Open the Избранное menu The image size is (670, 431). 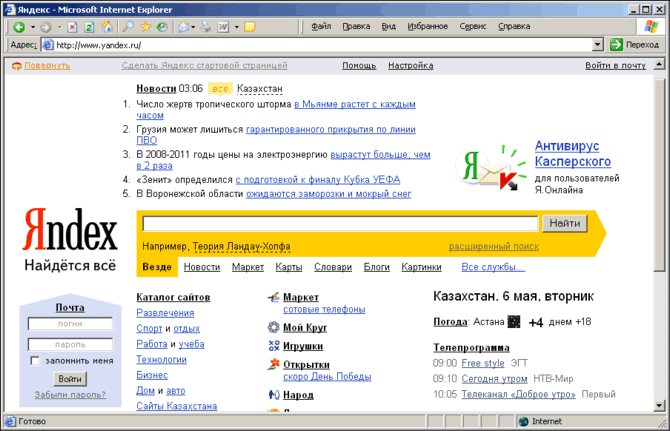click(x=427, y=26)
